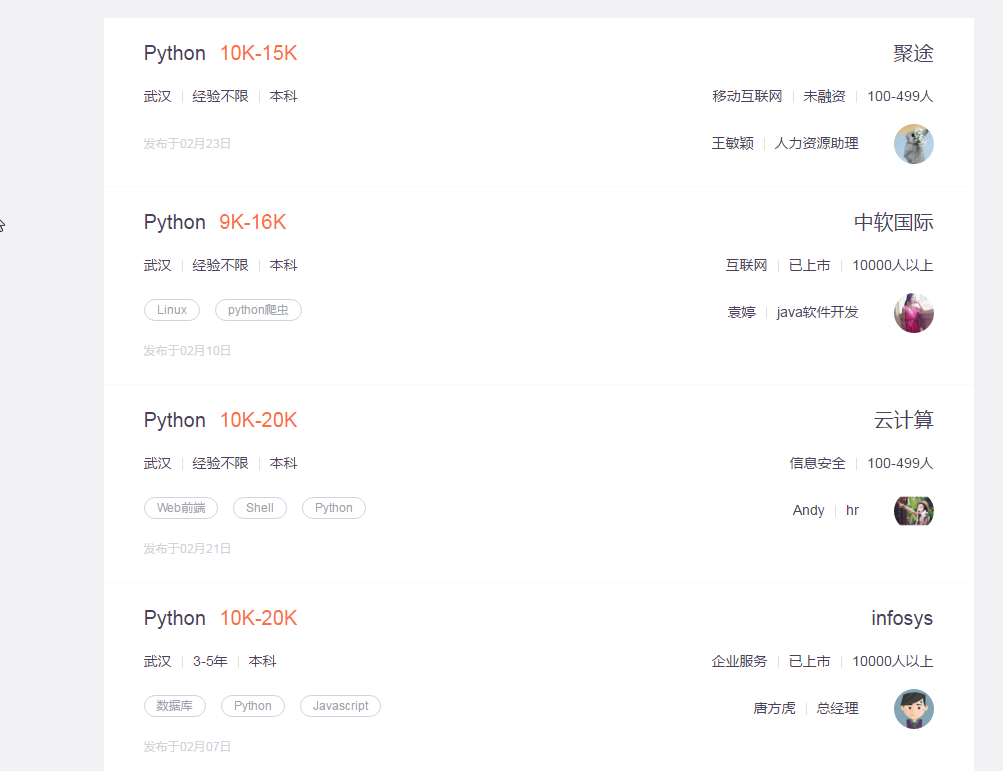Open recruiter 袁婷's avatar photo
Screen dimensions: 1003x771
[913, 313]
